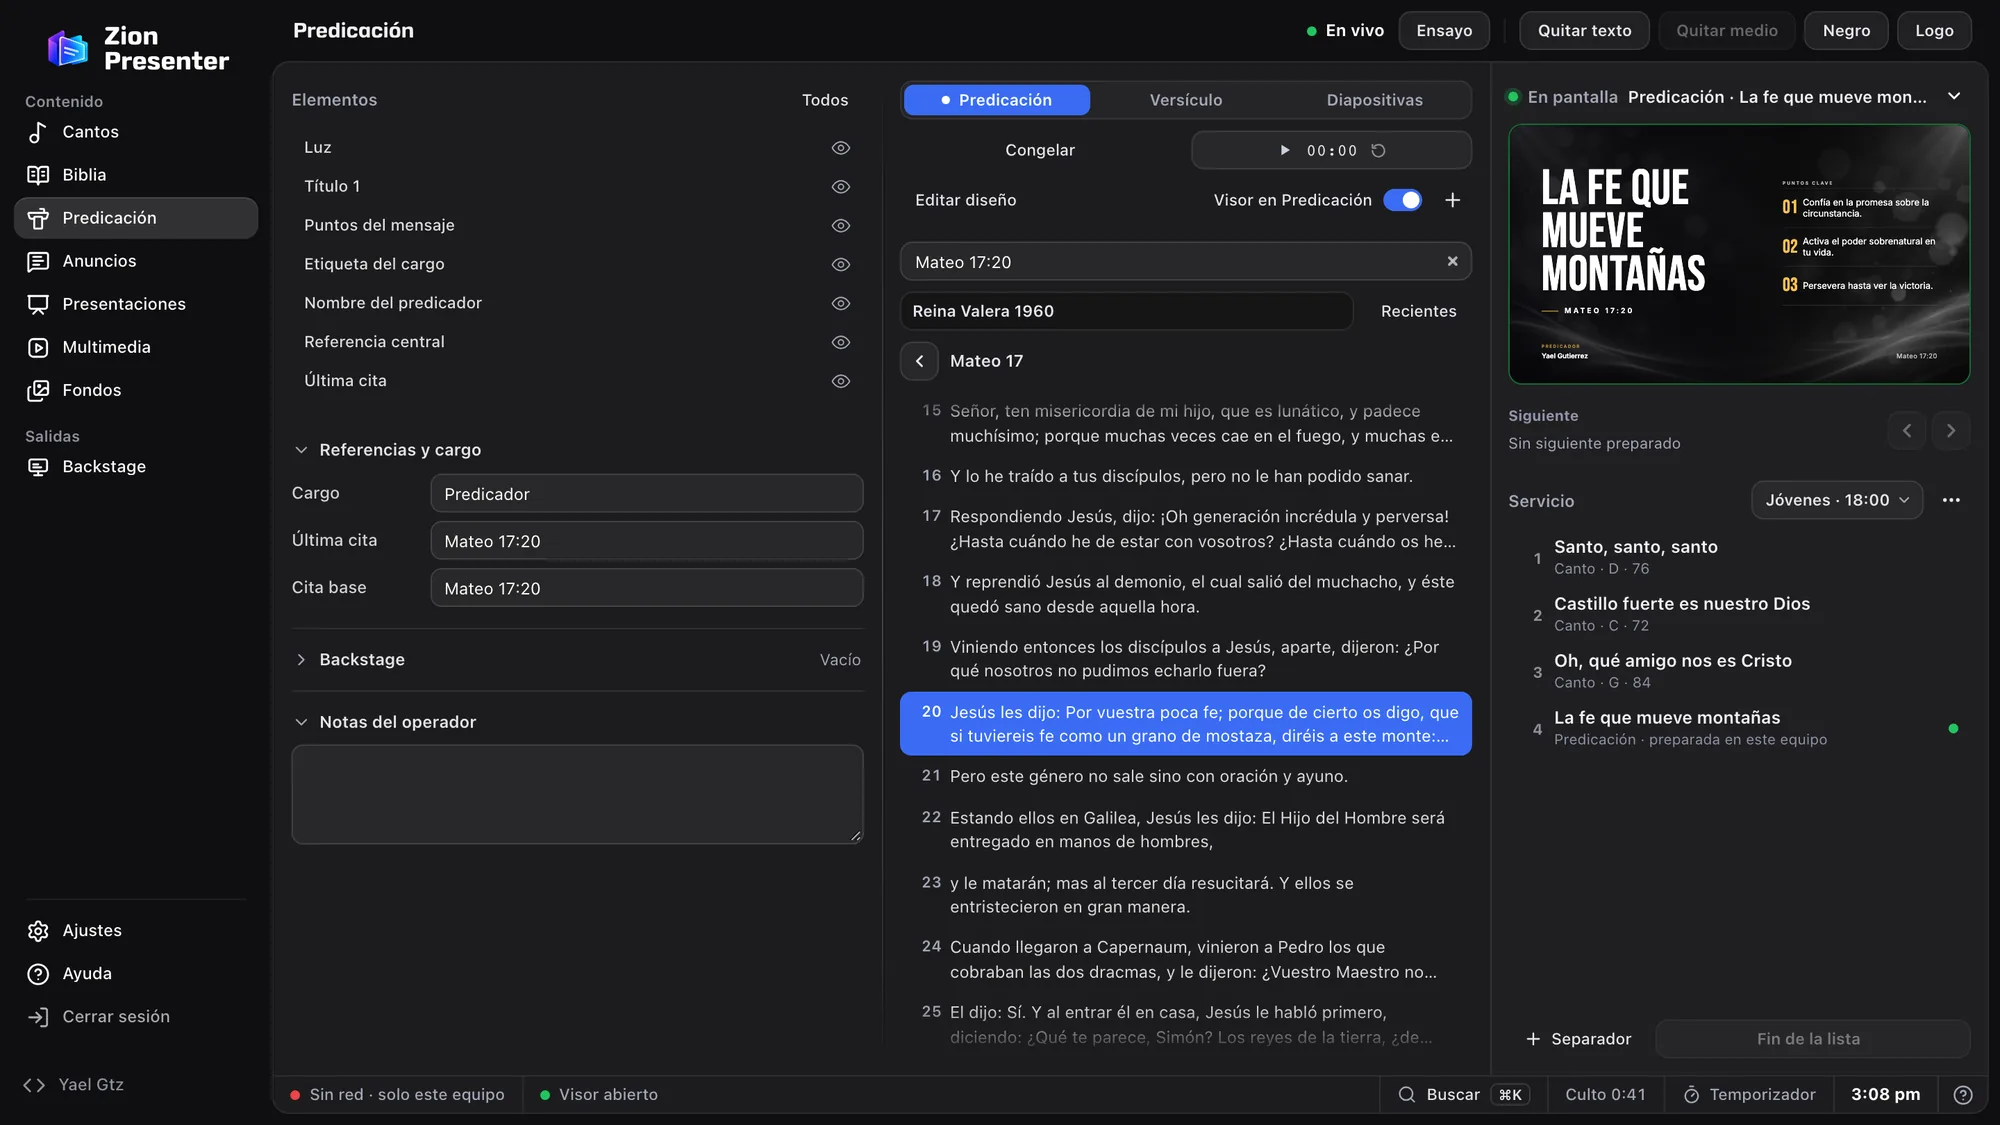The width and height of the screenshot is (2000, 1125).
Task: Open the Presentaciones screen icon
Action: coord(38,304)
